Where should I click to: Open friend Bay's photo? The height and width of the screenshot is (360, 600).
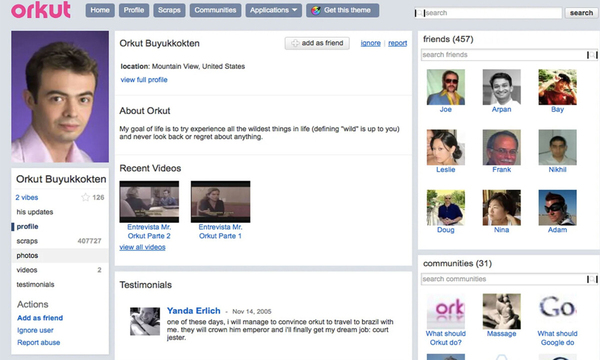[x=558, y=87]
